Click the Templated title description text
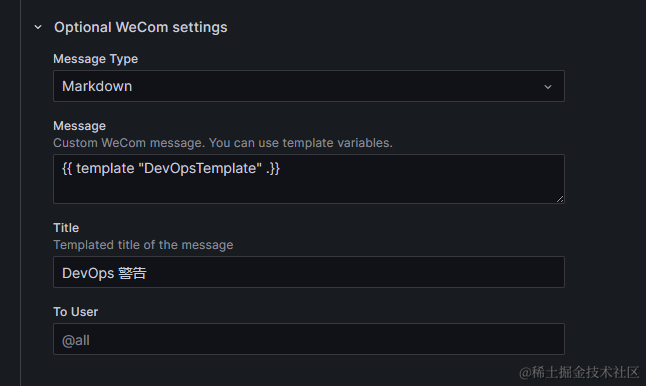The height and width of the screenshot is (386, 646). pos(143,245)
